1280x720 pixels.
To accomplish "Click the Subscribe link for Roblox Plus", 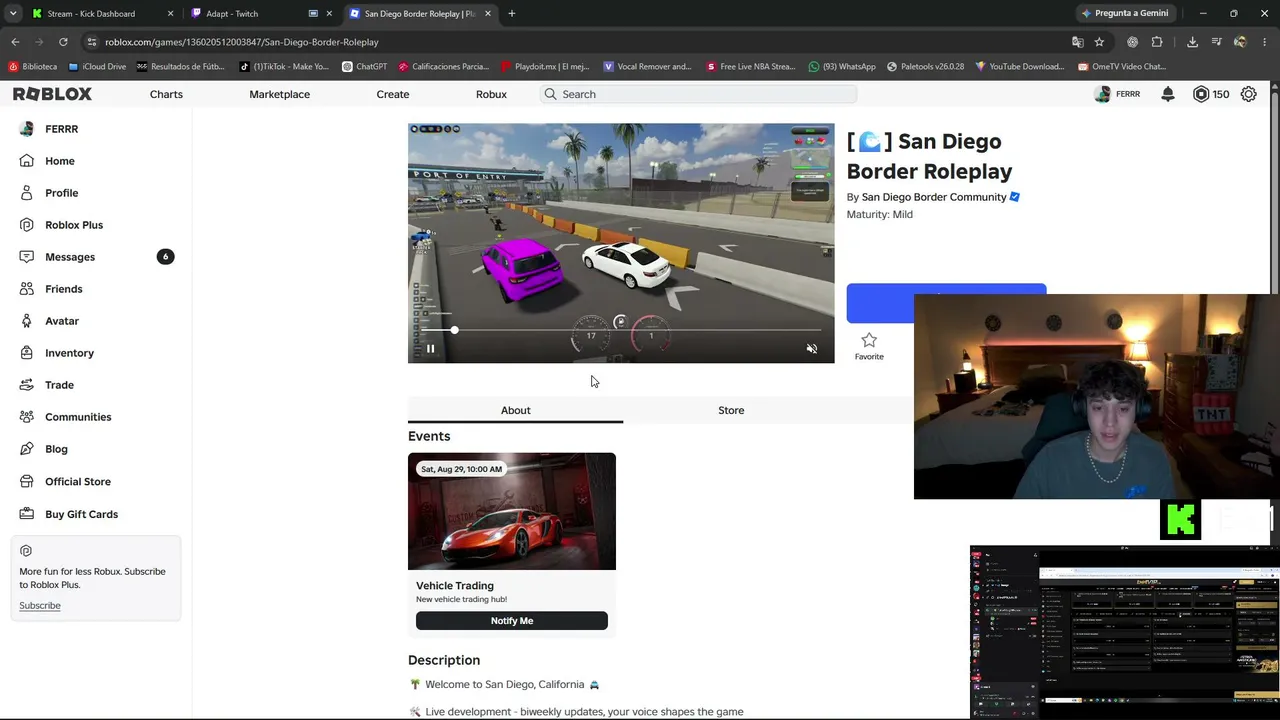I will 40,606.
